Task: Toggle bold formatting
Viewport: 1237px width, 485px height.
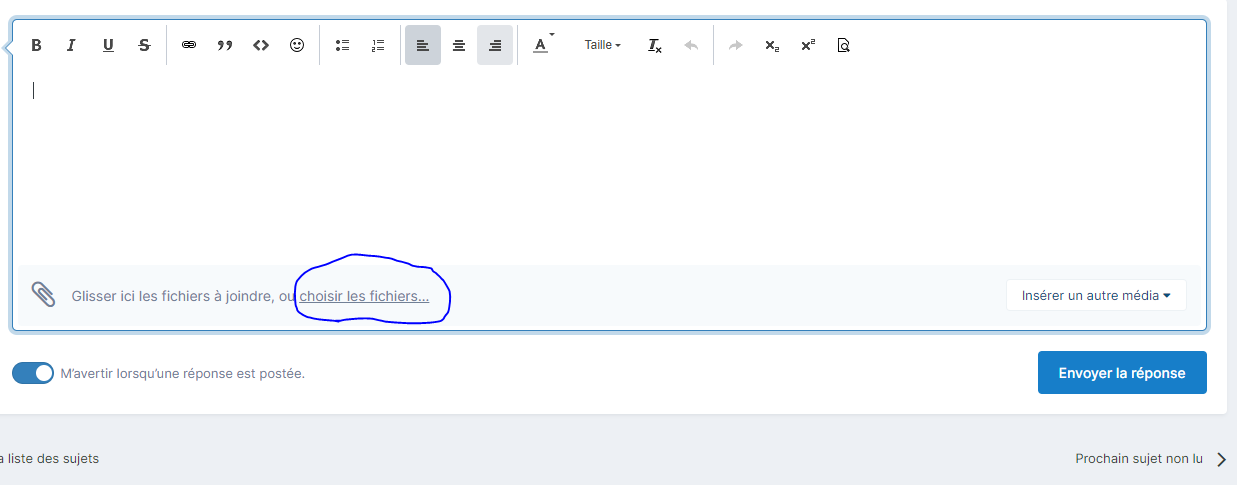Action: (x=36, y=45)
